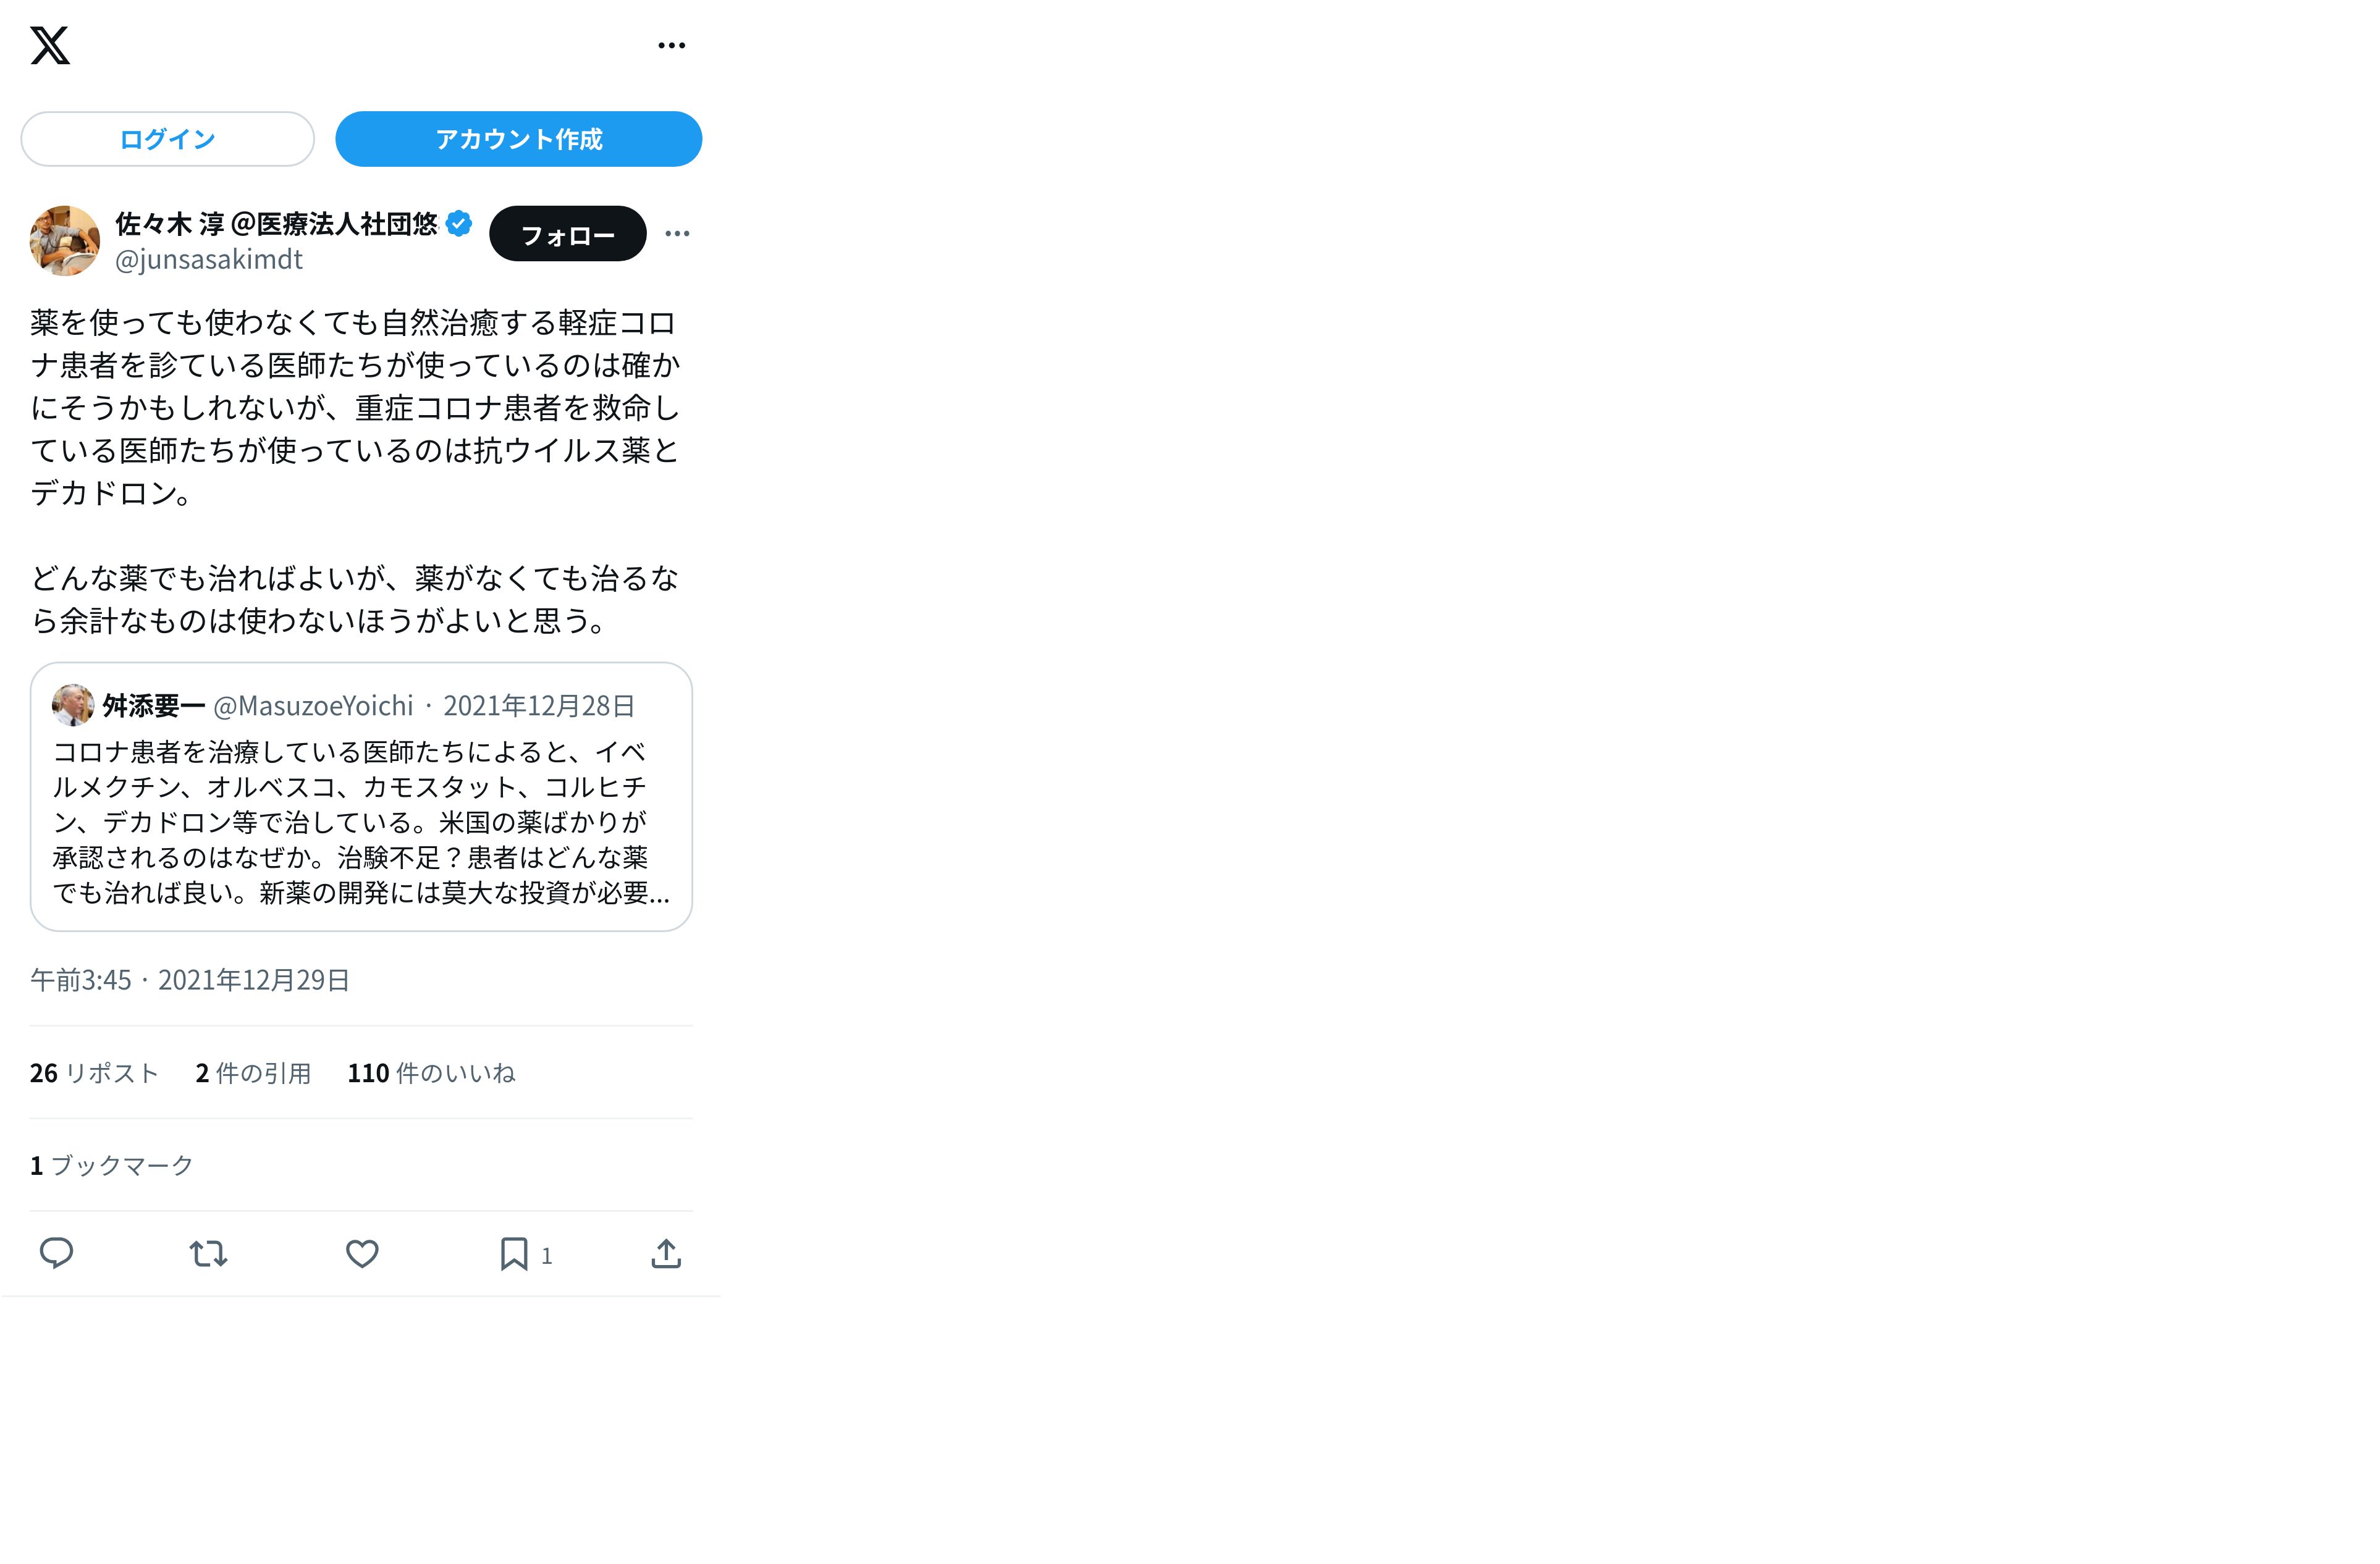This screenshot has width=2380, height=1564.
Task: Open the tweet's more-options ellipsis menu
Action: (x=677, y=234)
